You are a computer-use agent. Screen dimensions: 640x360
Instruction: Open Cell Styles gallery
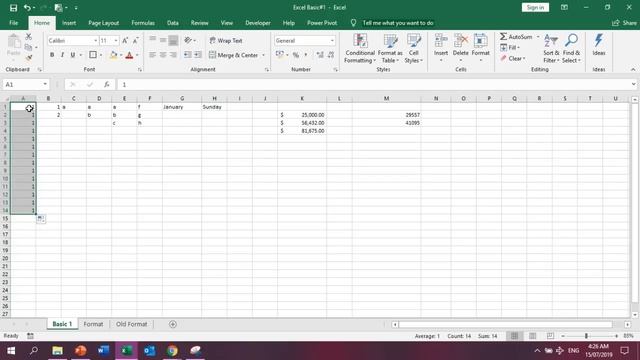(x=413, y=49)
